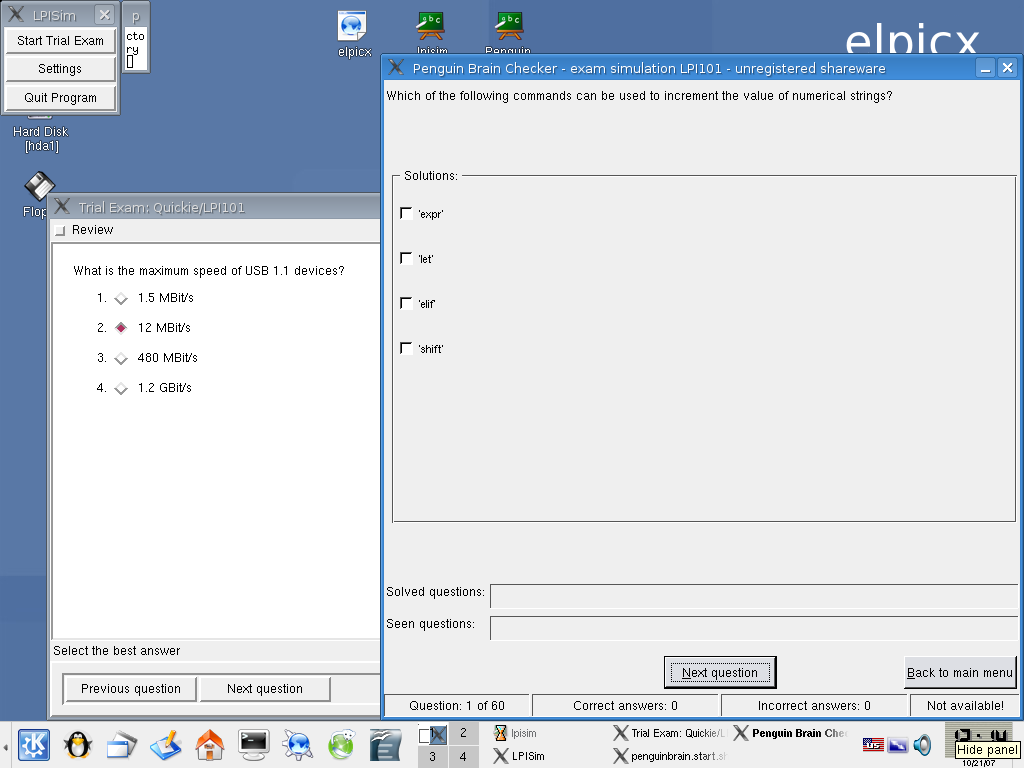Open the home folder icon in the panel
The image size is (1024, 768).
click(210, 745)
